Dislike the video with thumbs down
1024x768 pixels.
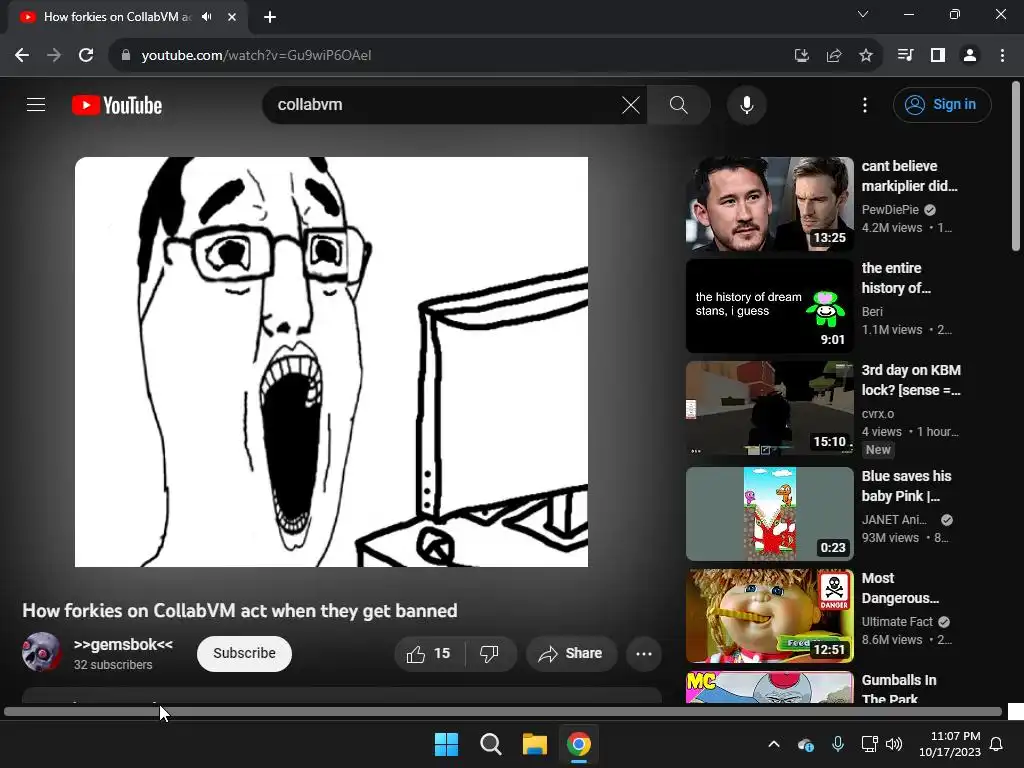point(490,654)
